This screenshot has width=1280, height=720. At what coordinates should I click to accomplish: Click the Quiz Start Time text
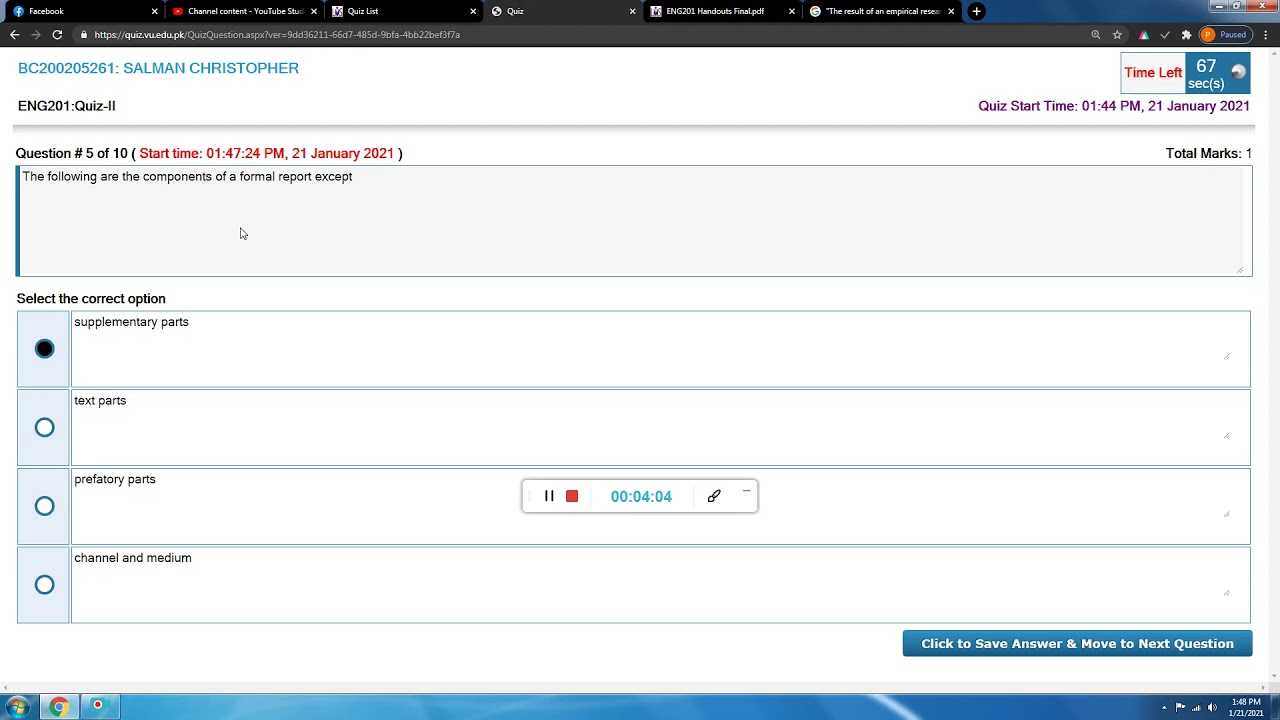tap(1114, 106)
